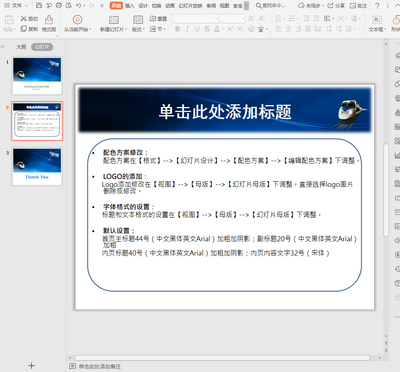The height and width of the screenshot is (372, 400).
Task: Open the 开始 (Home) ribbon tab
Action: point(116,6)
